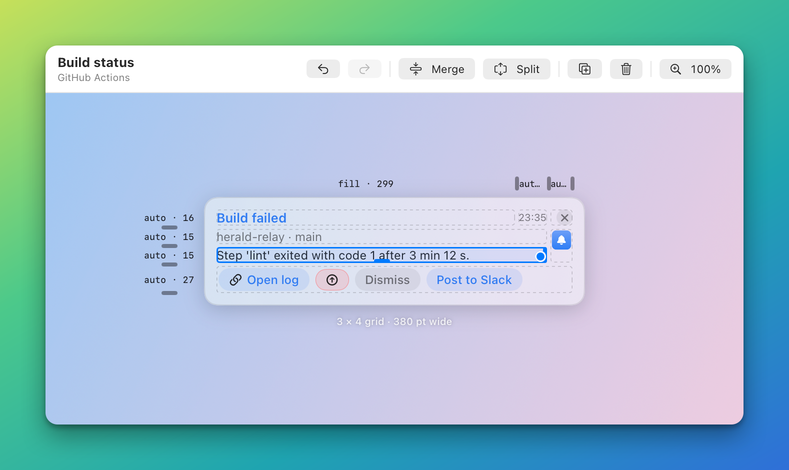Dismiss the build notification
The width and height of the screenshot is (789, 470).
[x=387, y=280]
